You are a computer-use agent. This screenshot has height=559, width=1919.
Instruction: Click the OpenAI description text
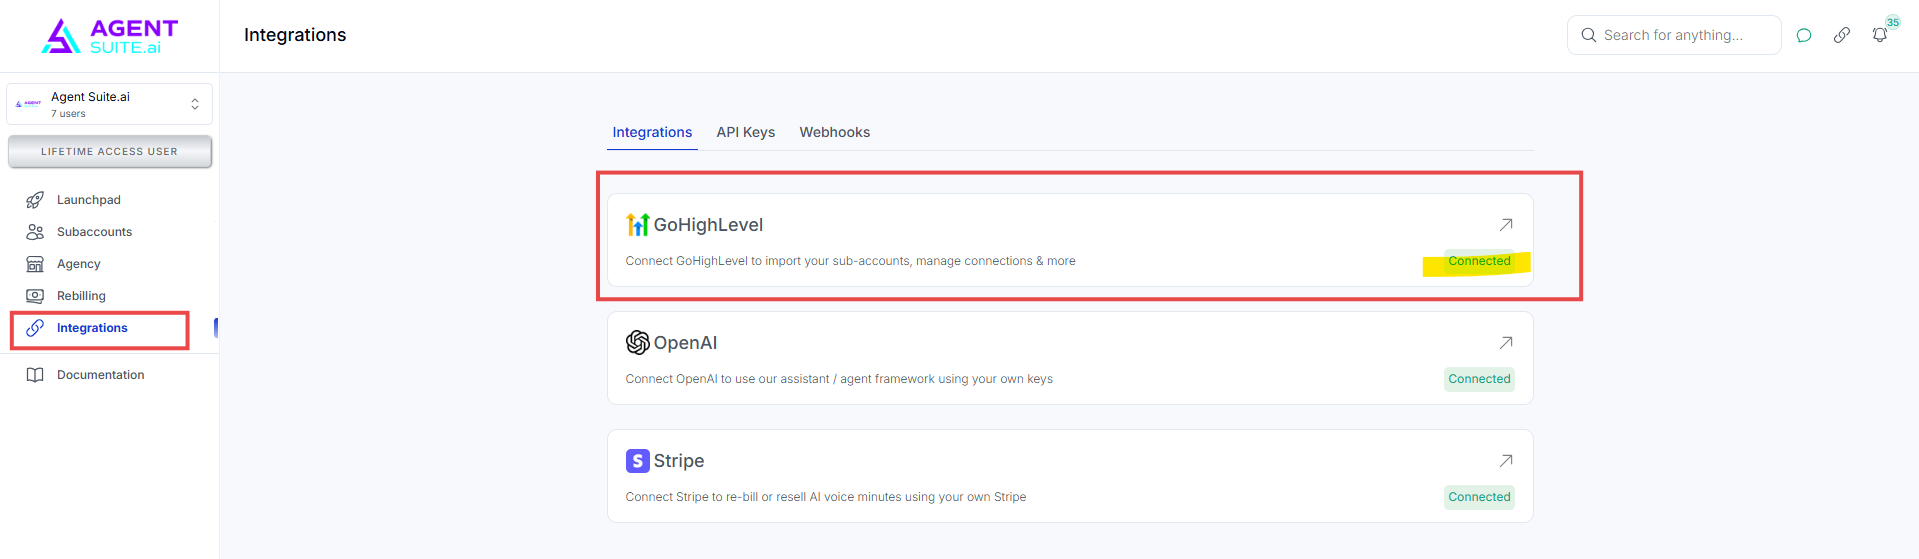pyautogui.click(x=839, y=379)
